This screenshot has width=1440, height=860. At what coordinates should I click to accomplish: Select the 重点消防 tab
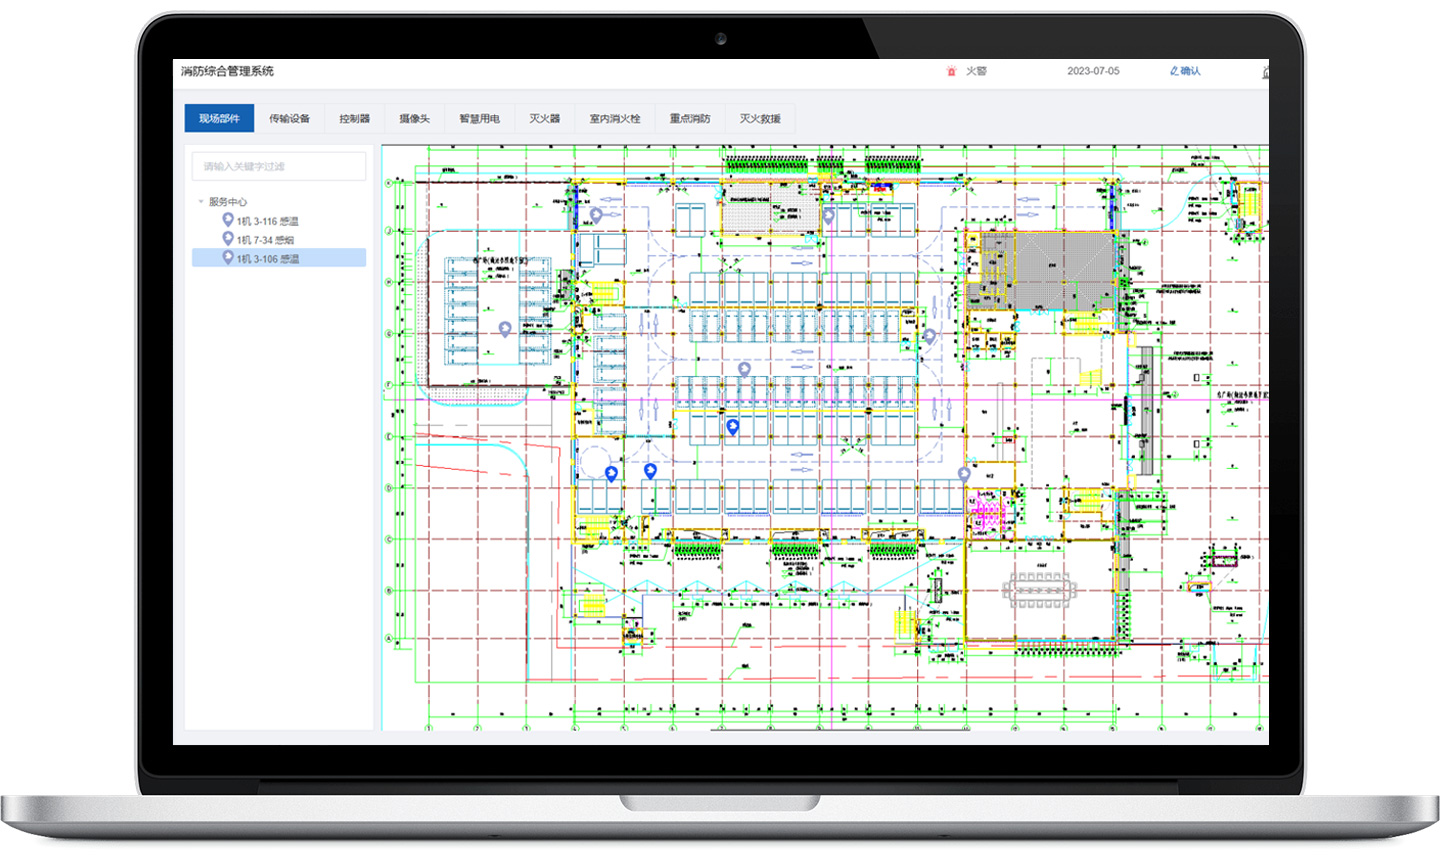(x=689, y=118)
